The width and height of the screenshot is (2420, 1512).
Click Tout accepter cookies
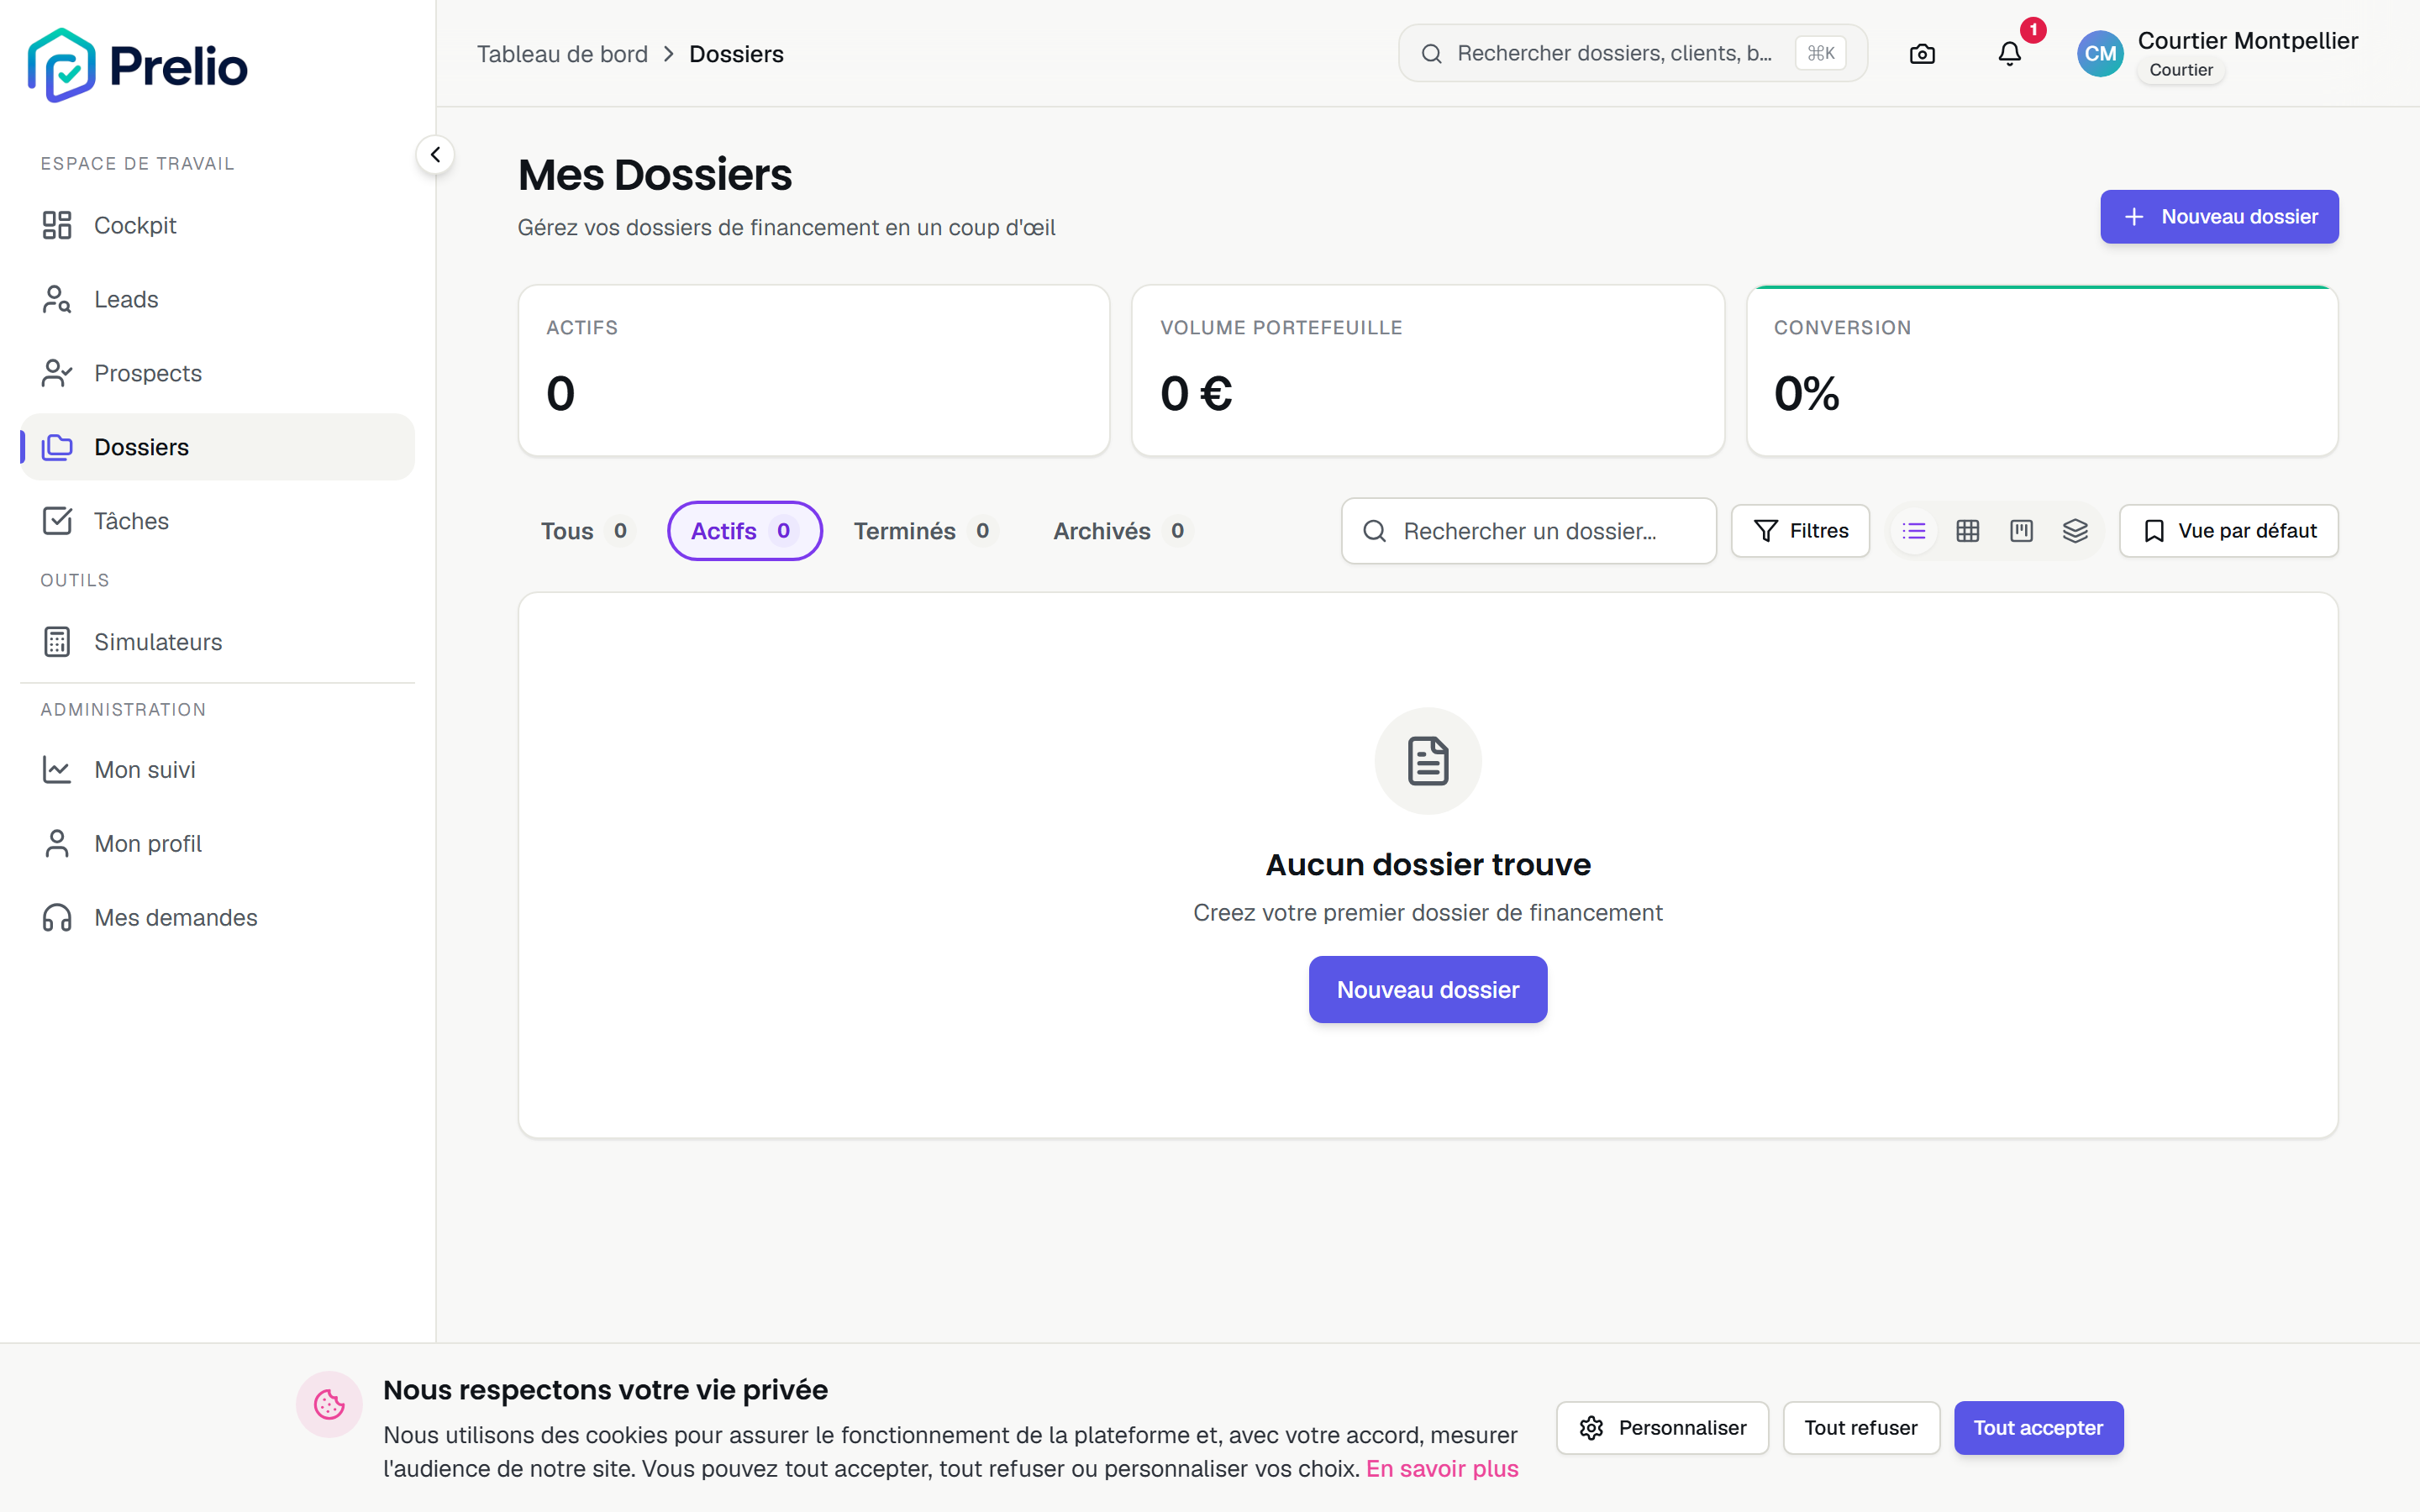[2039, 1428]
